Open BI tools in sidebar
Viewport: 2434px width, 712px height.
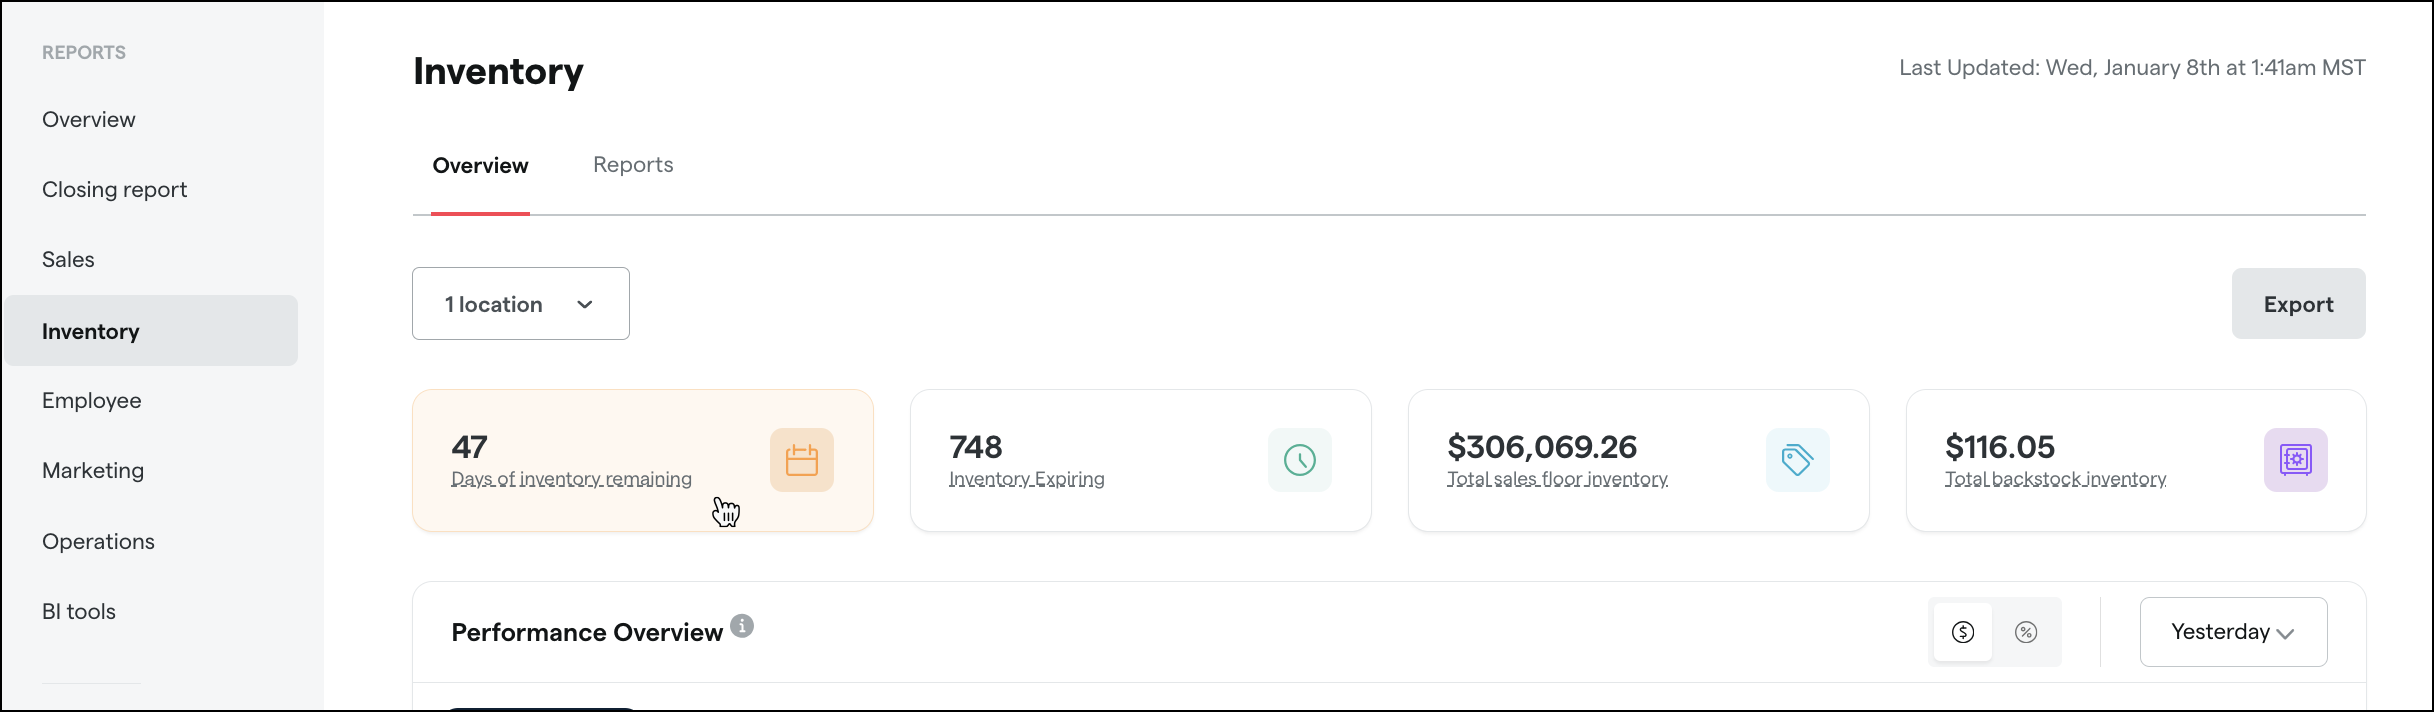coord(79,611)
